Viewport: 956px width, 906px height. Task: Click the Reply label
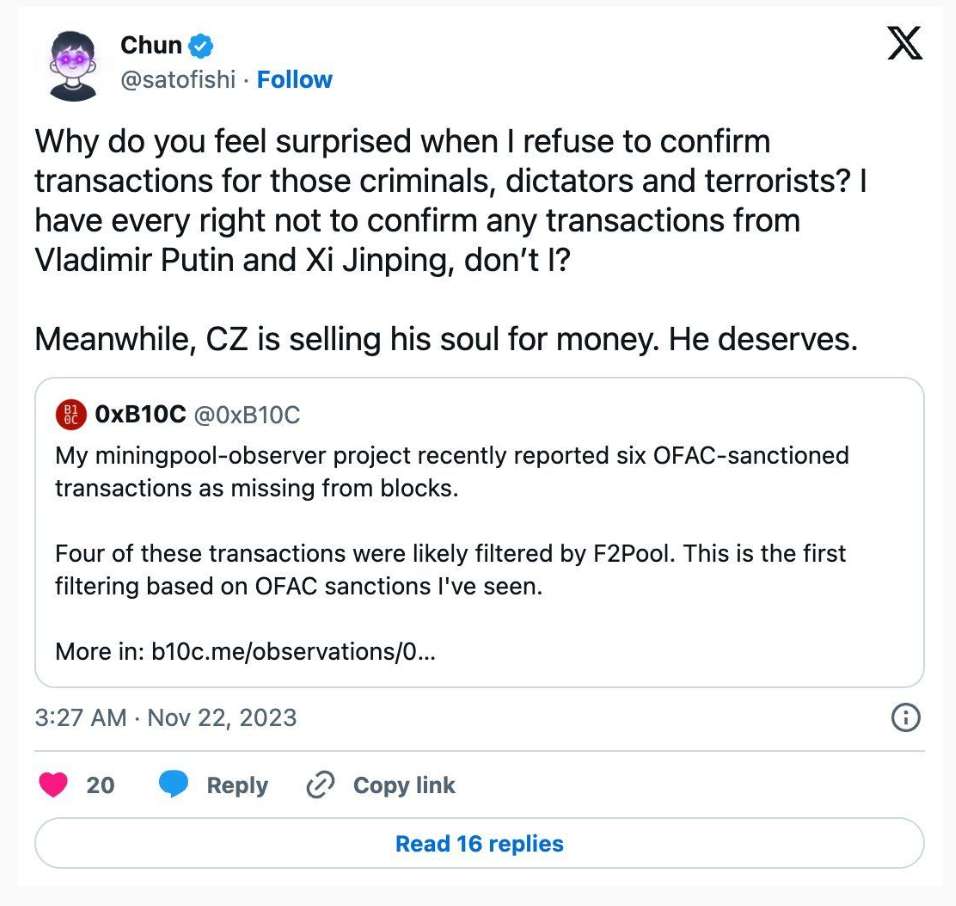coord(237,785)
